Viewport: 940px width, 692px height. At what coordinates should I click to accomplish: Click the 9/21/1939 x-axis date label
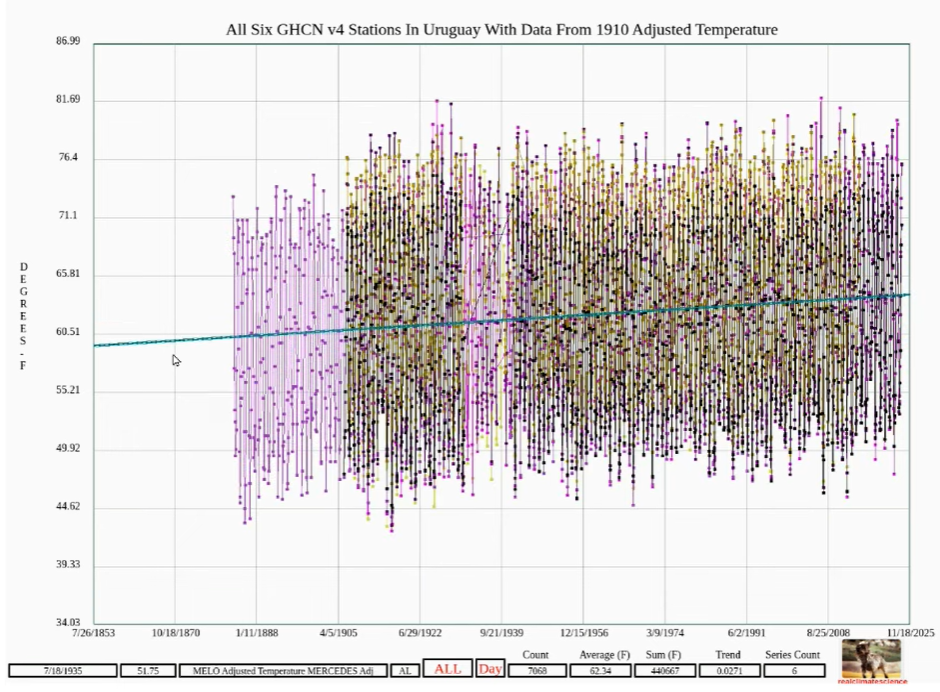point(500,633)
